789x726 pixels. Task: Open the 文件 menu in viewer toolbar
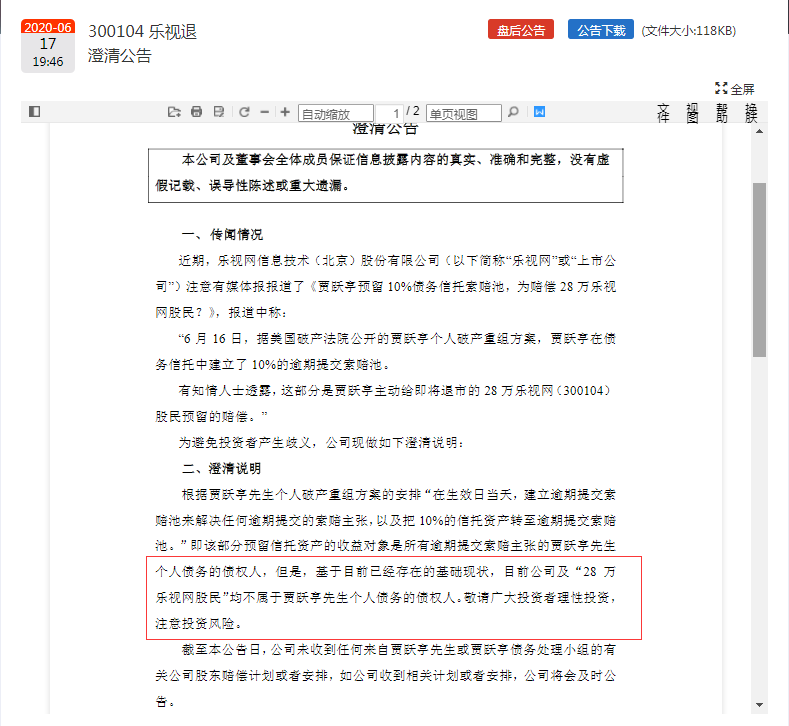point(663,113)
